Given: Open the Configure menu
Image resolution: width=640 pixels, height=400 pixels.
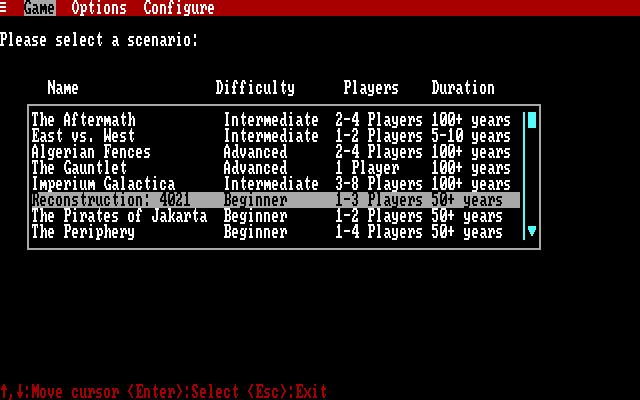Looking at the screenshot, I should pos(179,8).
